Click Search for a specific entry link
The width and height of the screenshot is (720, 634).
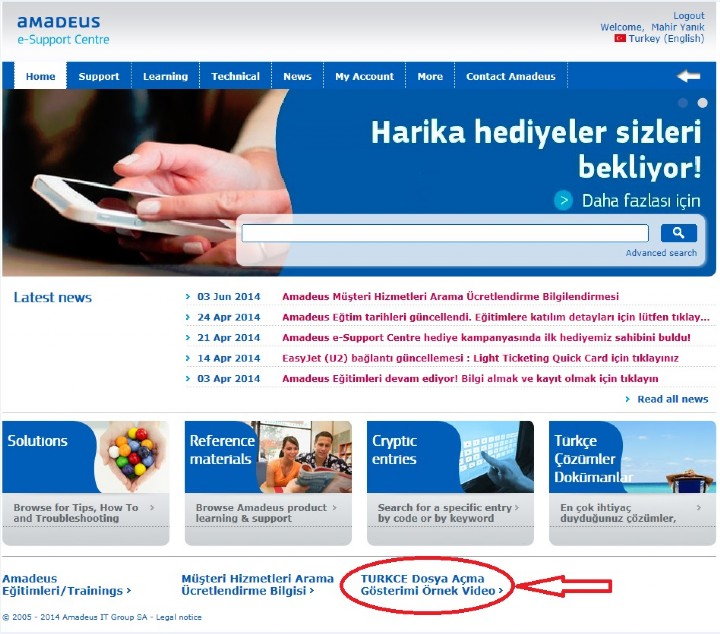pyautogui.click(x=444, y=513)
